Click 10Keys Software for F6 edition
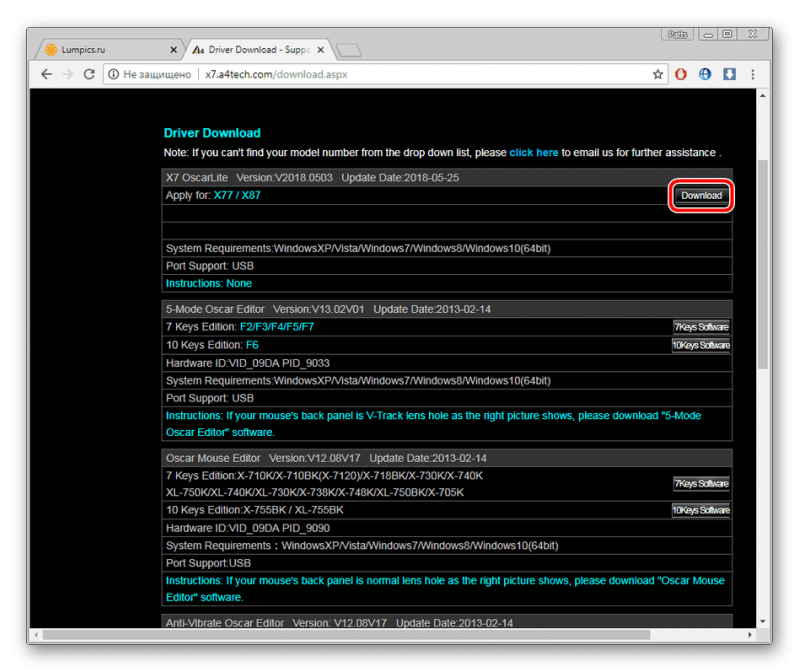 701,345
